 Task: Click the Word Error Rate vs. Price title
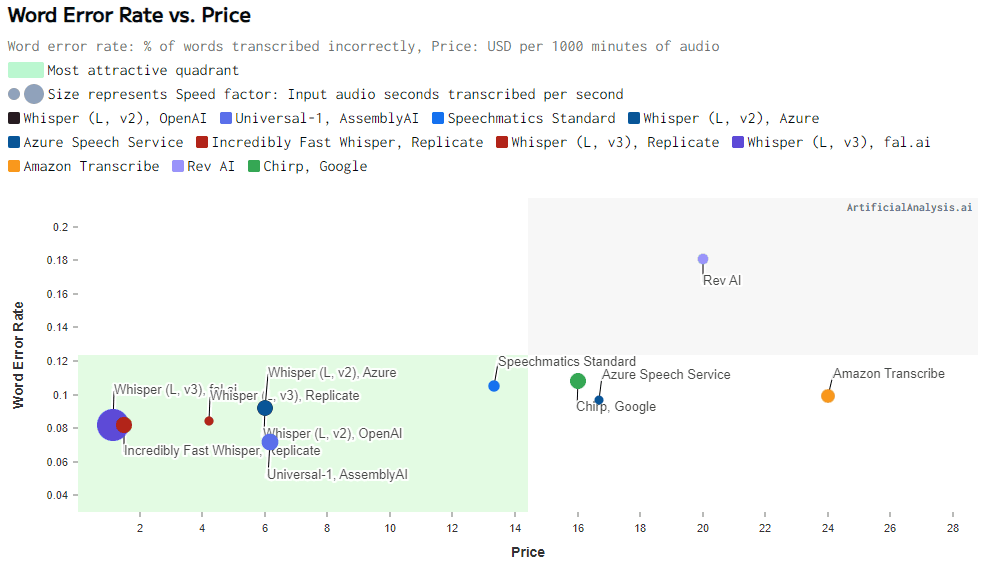tap(129, 16)
